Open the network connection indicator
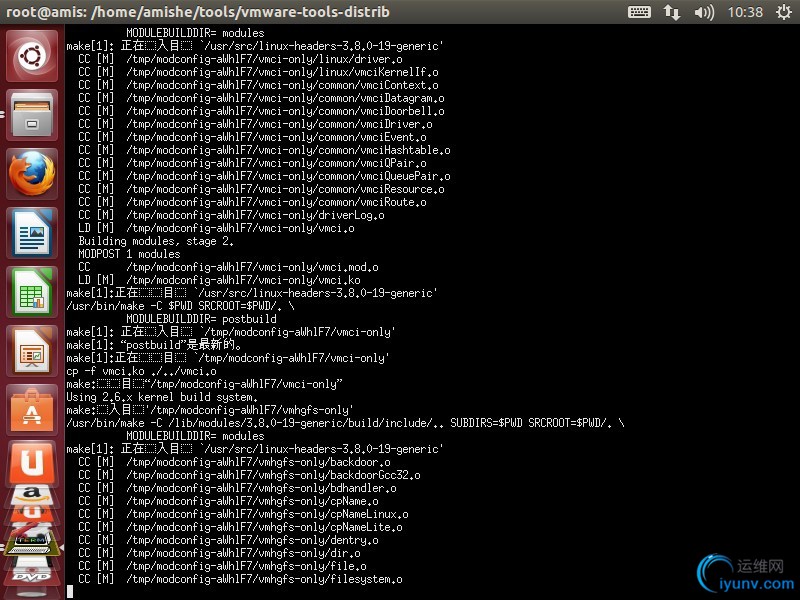 click(x=672, y=12)
